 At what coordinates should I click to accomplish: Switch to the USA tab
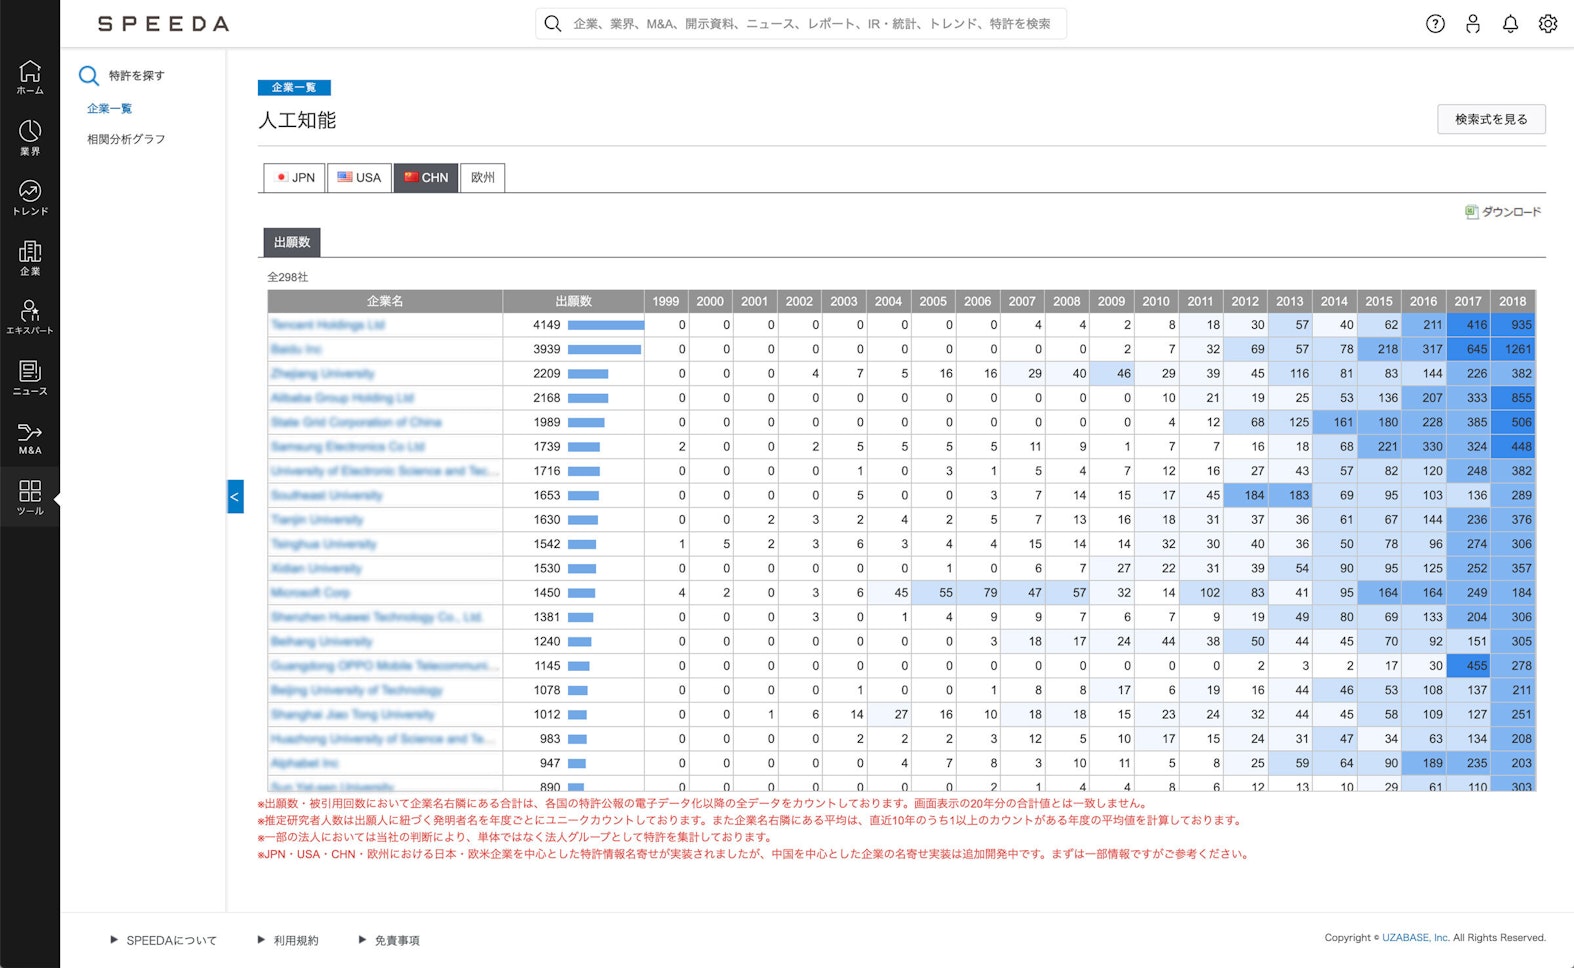[x=359, y=178]
